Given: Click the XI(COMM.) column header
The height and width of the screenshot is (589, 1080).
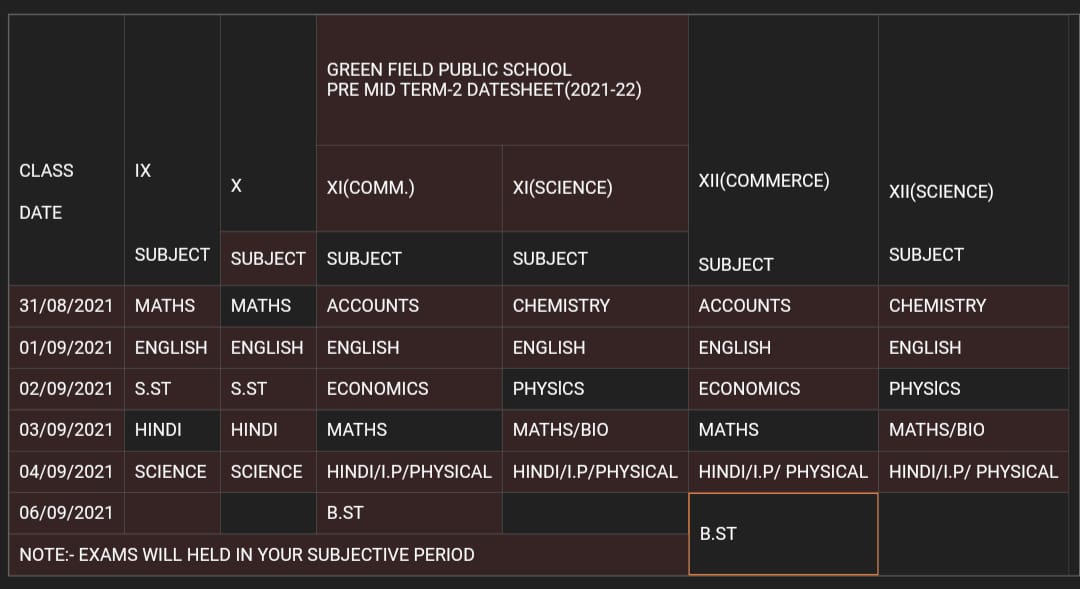Looking at the screenshot, I should pyautogui.click(x=409, y=188).
